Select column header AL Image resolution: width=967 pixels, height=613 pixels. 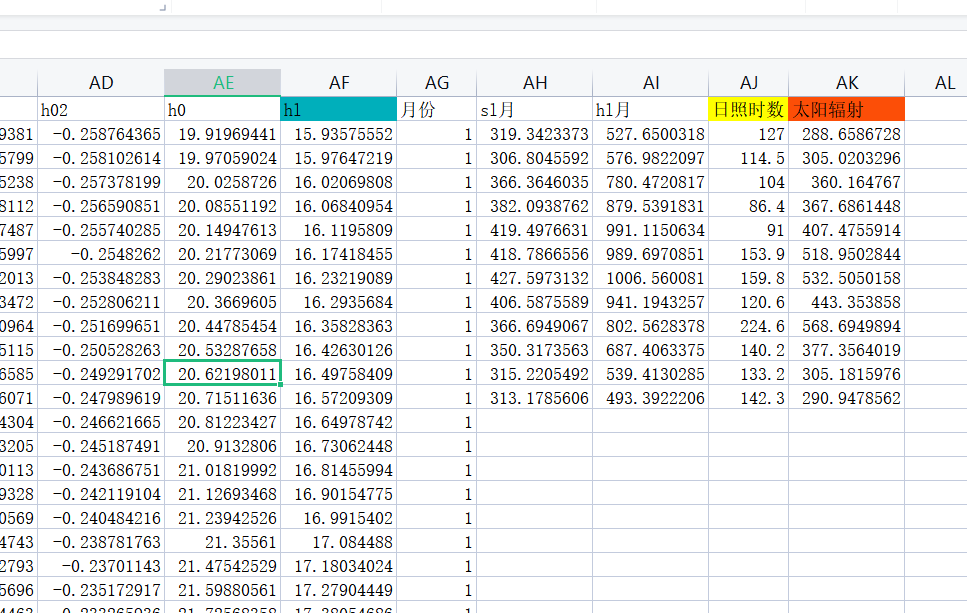click(936, 83)
